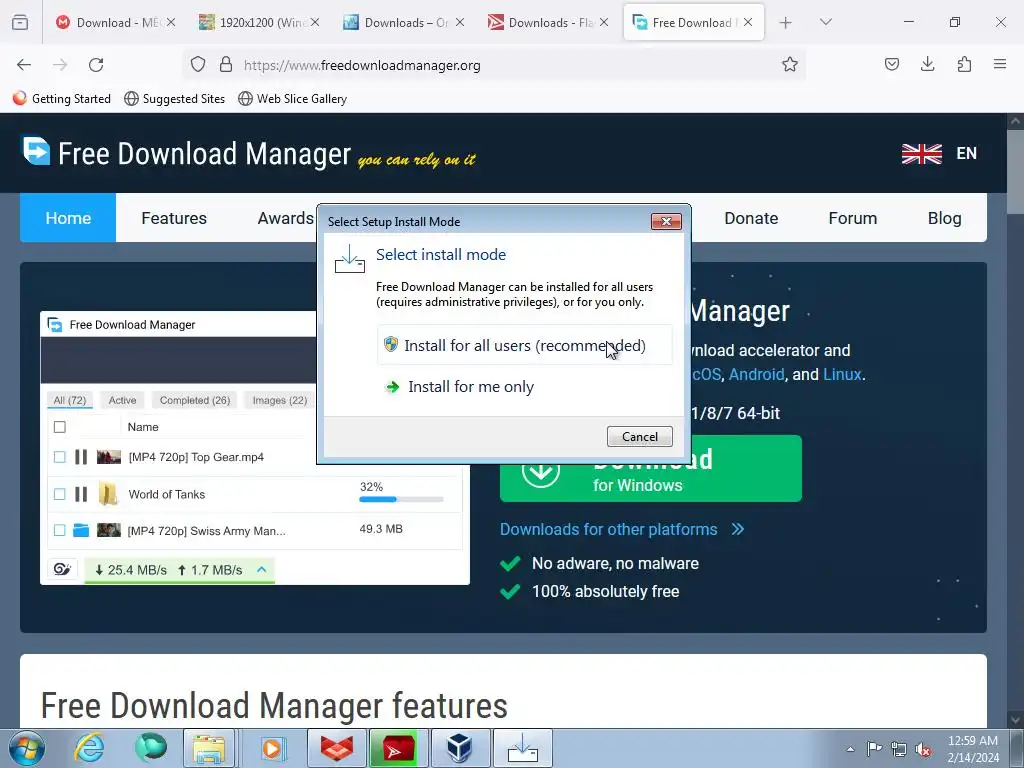The image size is (1024, 768).
Task: Bookmark this page with the star icon
Action: (790, 65)
